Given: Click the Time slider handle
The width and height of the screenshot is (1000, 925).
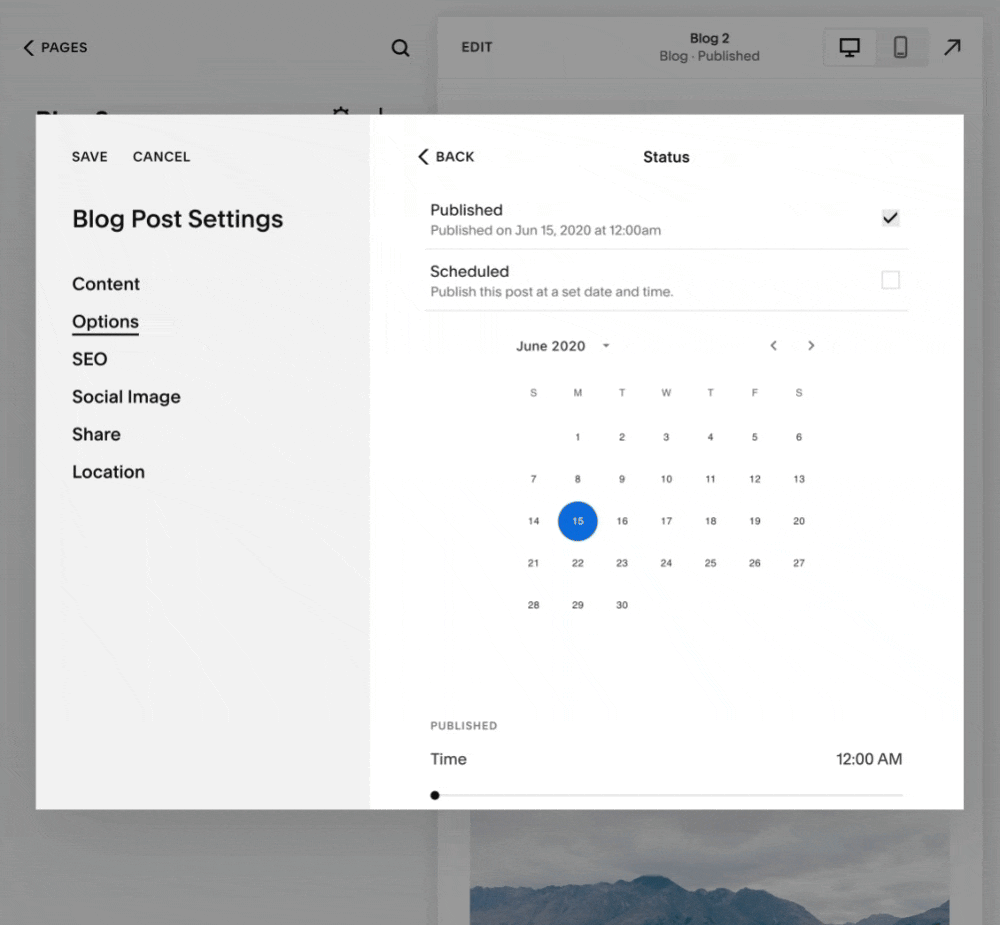Looking at the screenshot, I should click(x=435, y=796).
